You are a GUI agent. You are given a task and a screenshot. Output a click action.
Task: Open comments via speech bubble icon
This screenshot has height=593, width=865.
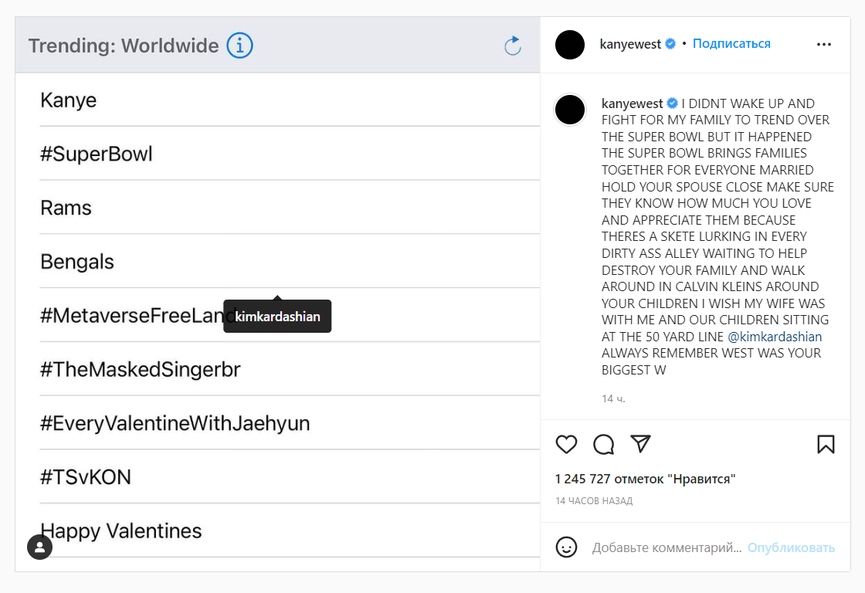[x=603, y=444]
